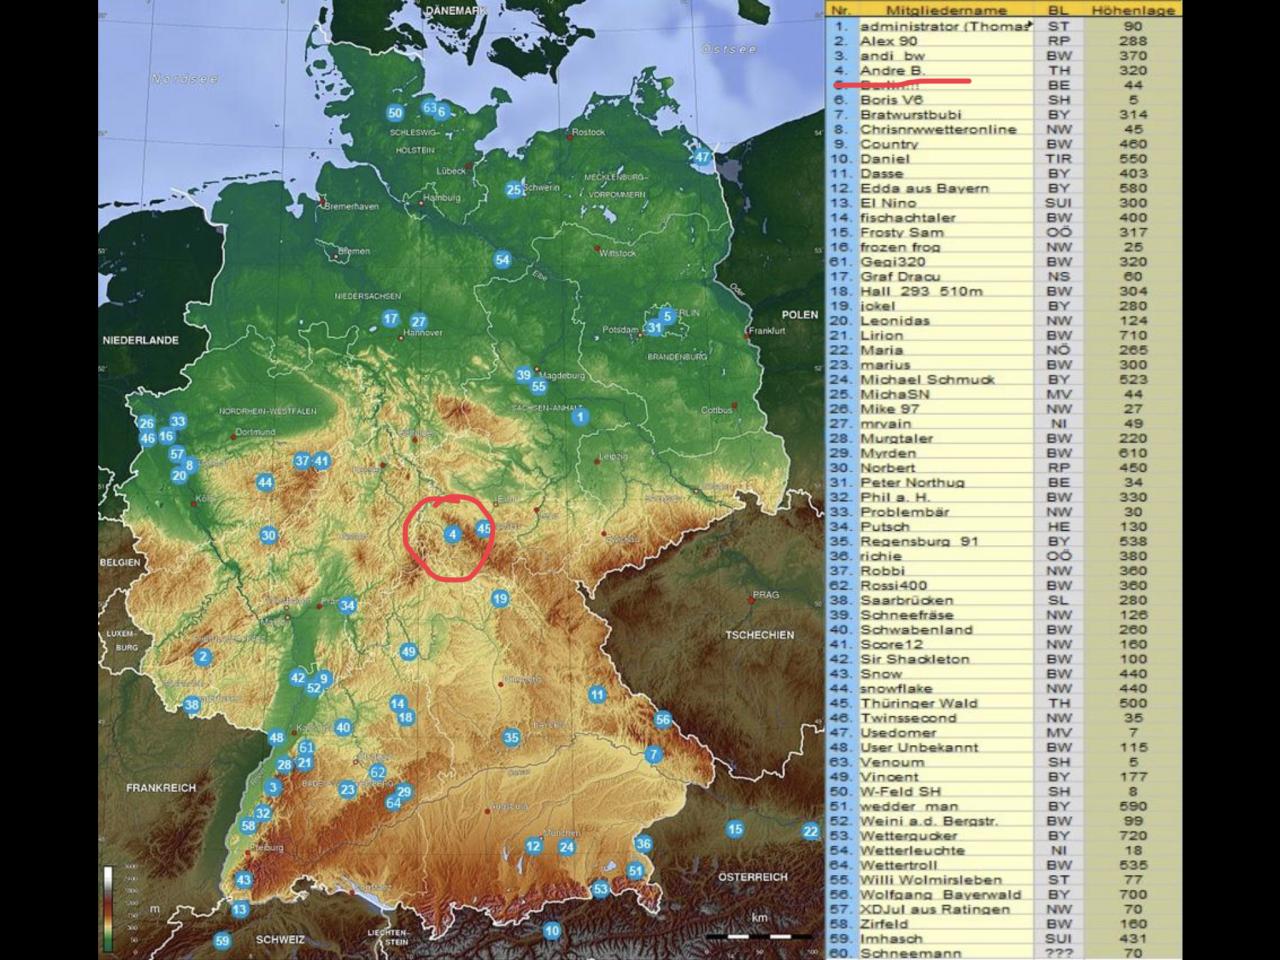Click the Höhenlage column header
Screen dimensions: 1280x960
point(1132,10)
